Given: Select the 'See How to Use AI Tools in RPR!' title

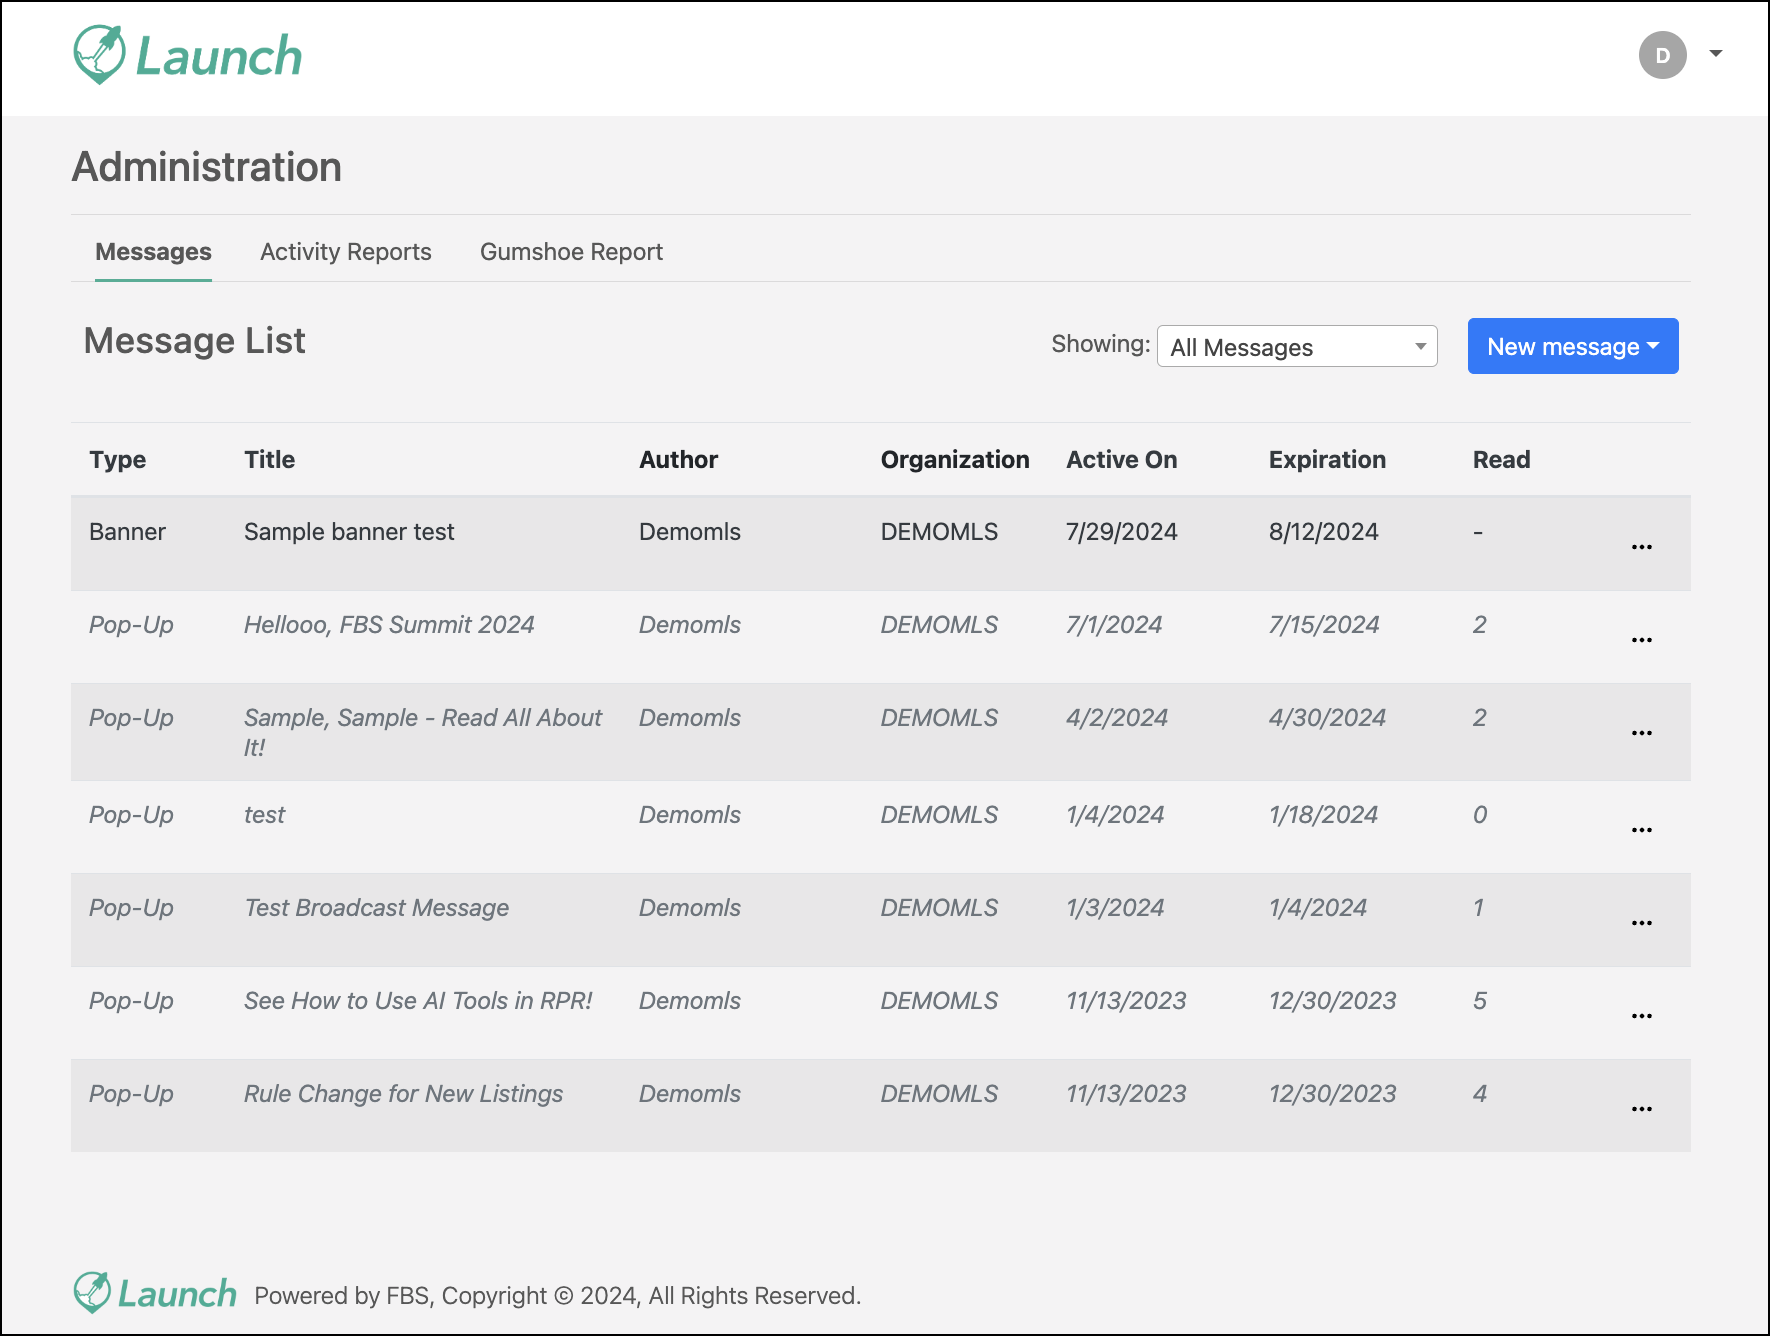Looking at the screenshot, I should 418,1001.
